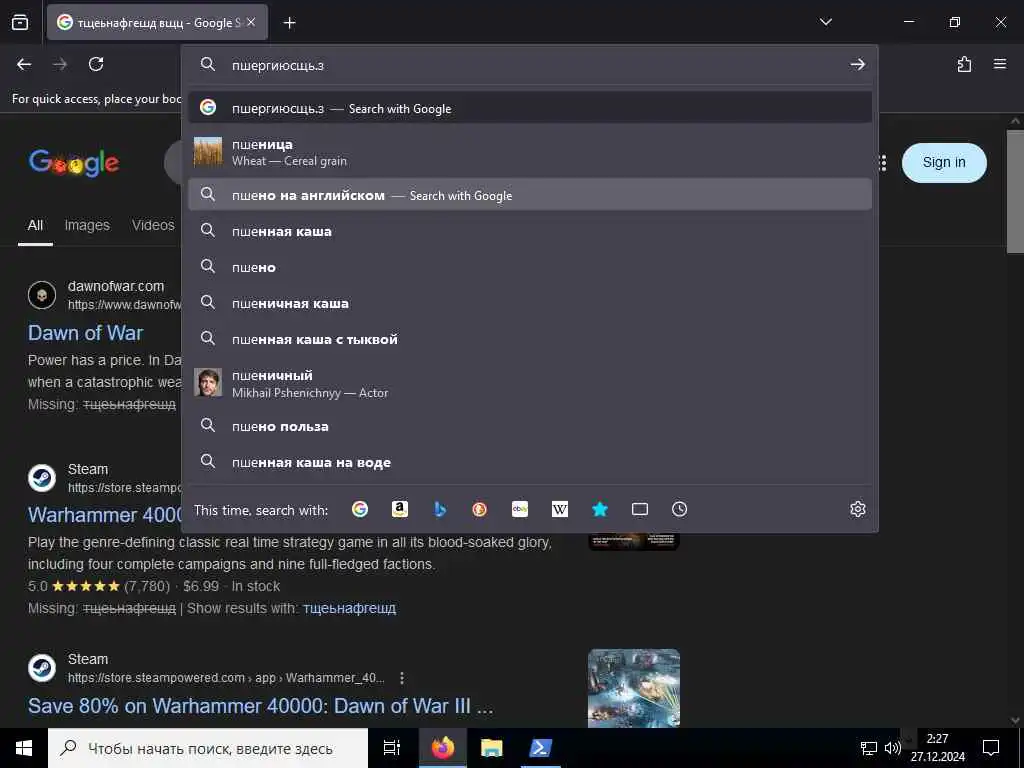Click the Dawn of War III thumbnail
The width and height of the screenshot is (1024, 768).
point(633,688)
